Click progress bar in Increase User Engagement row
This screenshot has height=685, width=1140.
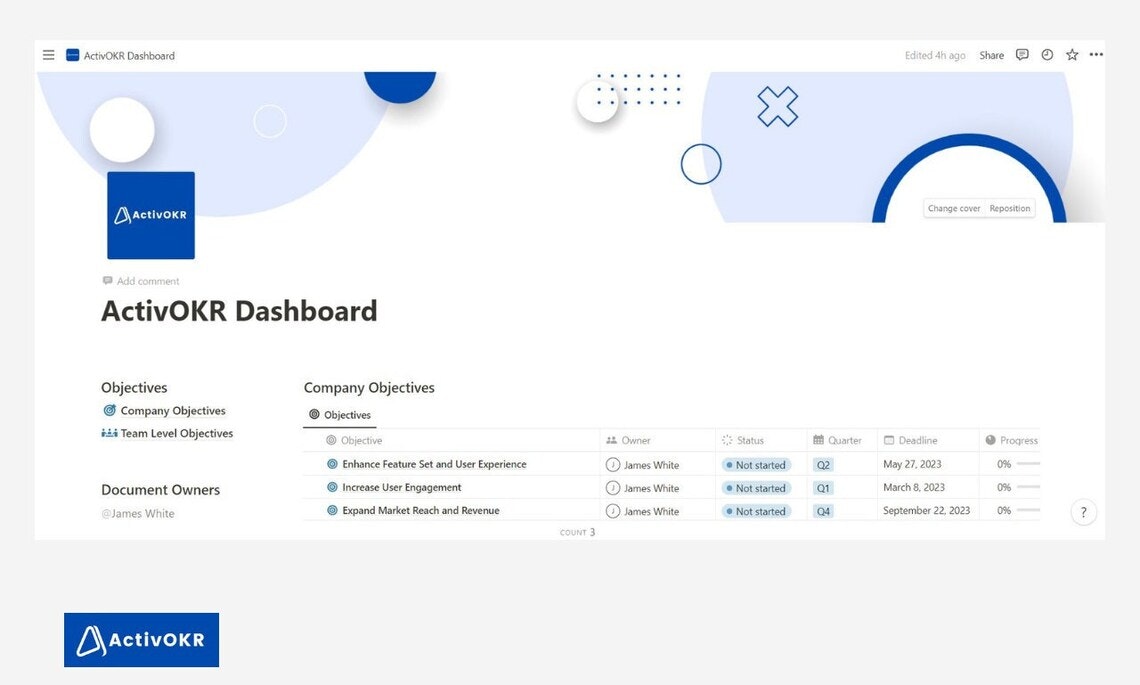click(1028, 487)
